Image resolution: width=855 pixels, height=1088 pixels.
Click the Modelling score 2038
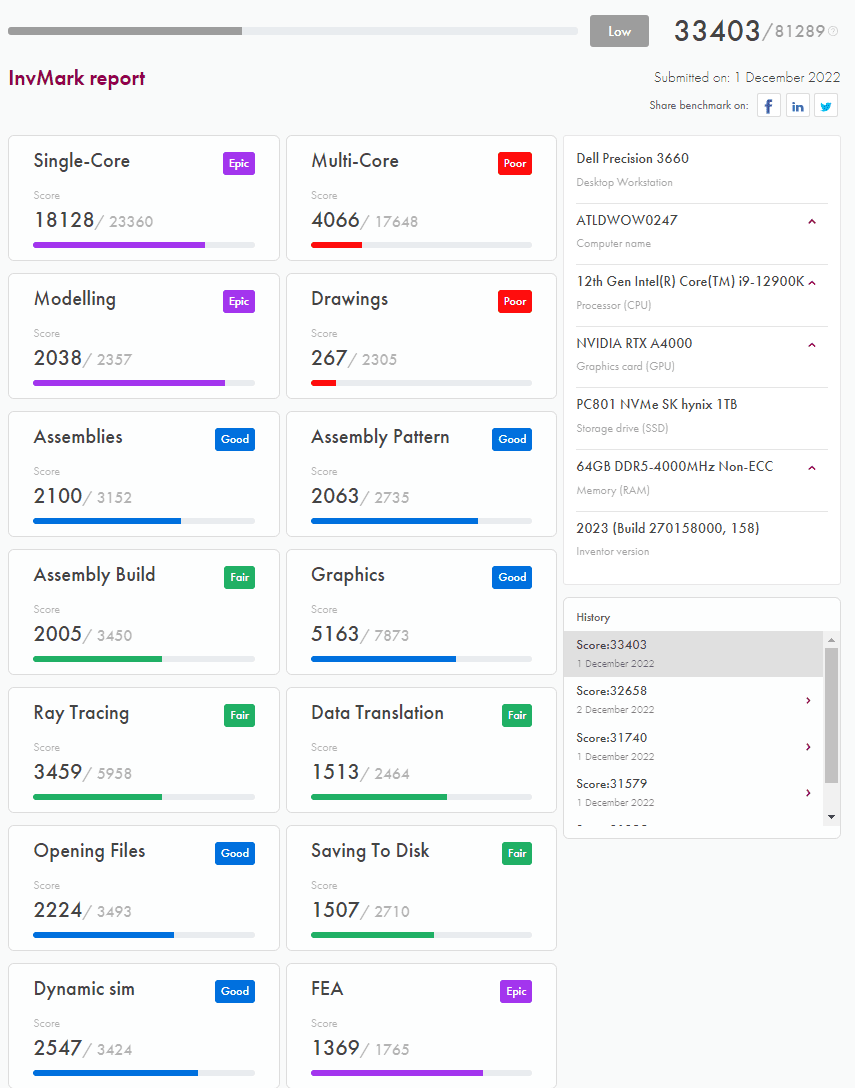click(58, 358)
